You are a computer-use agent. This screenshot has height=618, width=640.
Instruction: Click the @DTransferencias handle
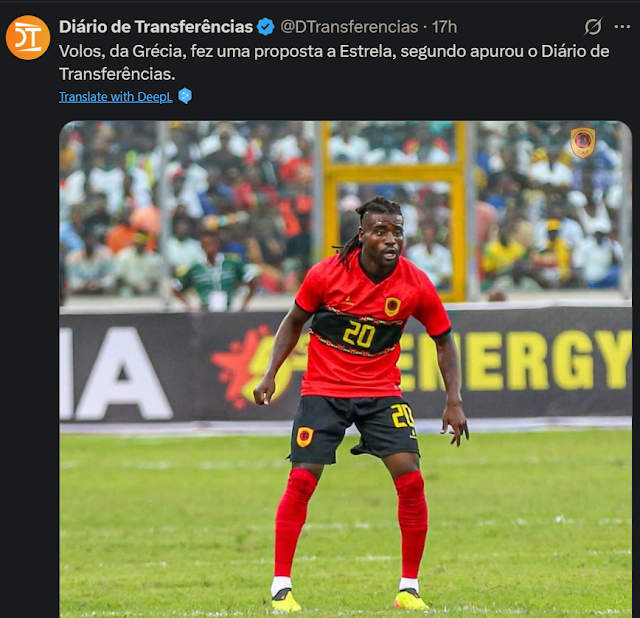pos(349,27)
